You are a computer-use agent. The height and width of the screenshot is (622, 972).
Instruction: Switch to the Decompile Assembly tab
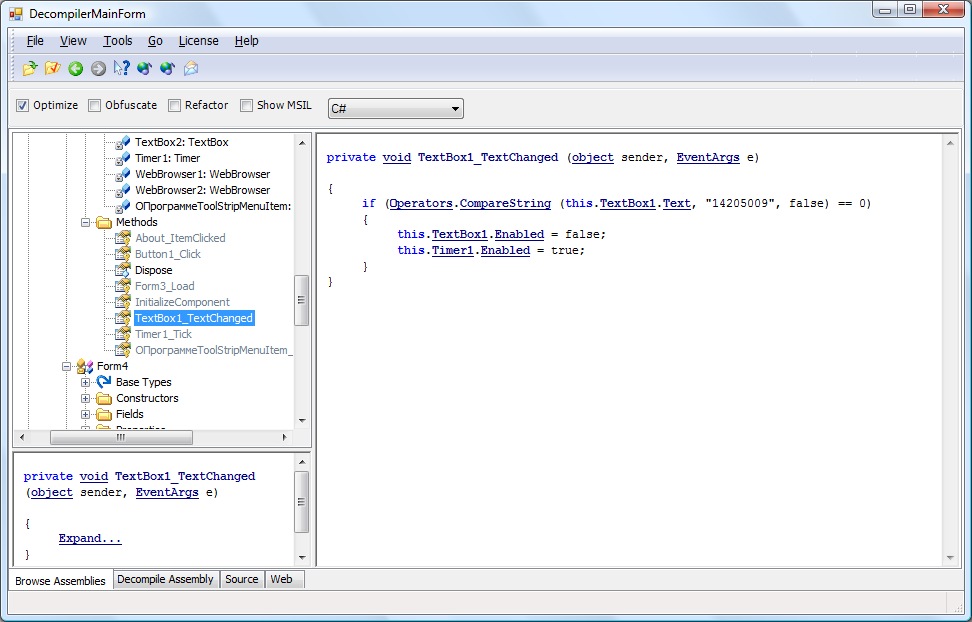click(166, 579)
